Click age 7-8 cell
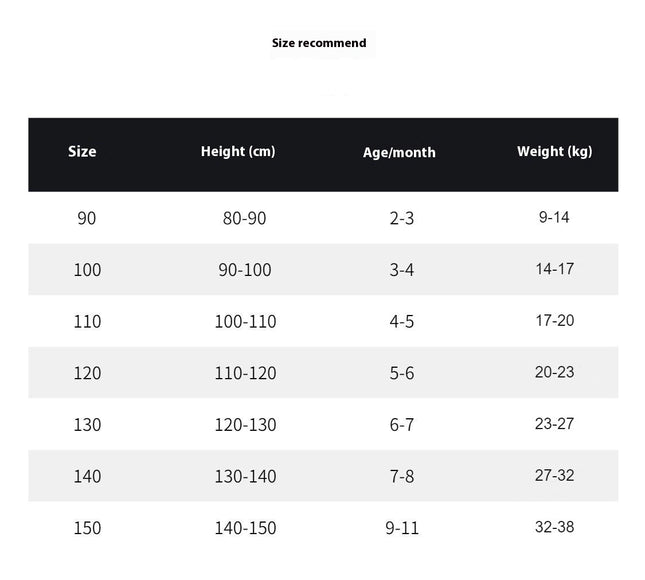This screenshot has height=580, width=645. pos(402,476)
